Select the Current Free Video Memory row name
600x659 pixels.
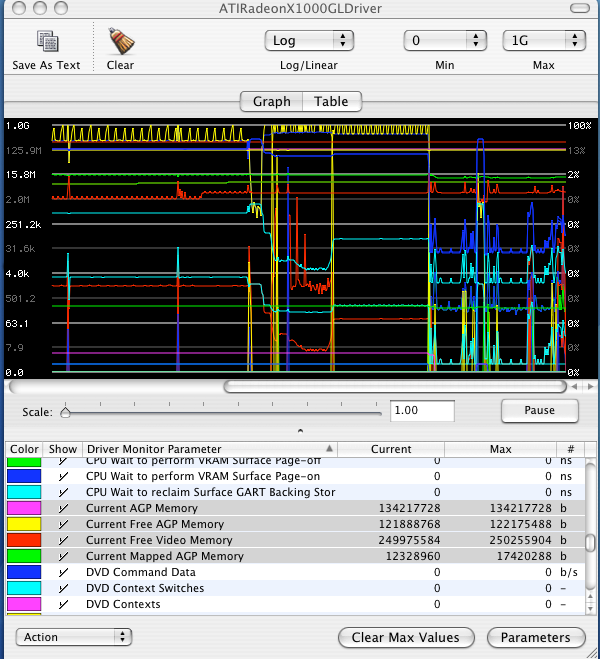[x=159, y=540]
